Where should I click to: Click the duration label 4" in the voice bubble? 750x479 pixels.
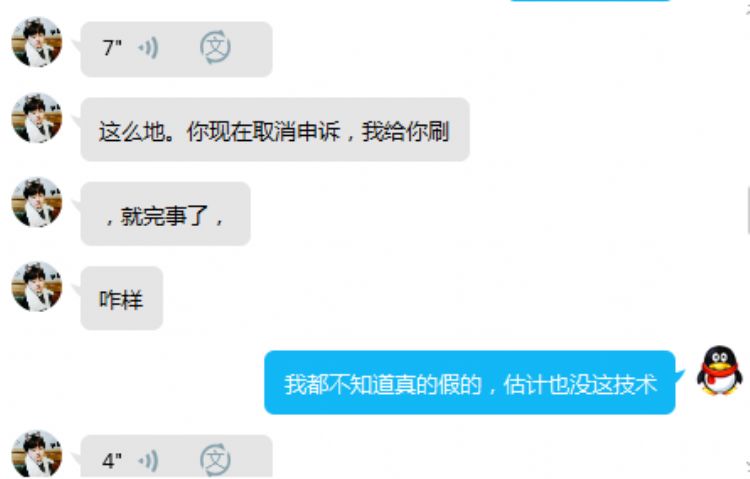(112, 461)
